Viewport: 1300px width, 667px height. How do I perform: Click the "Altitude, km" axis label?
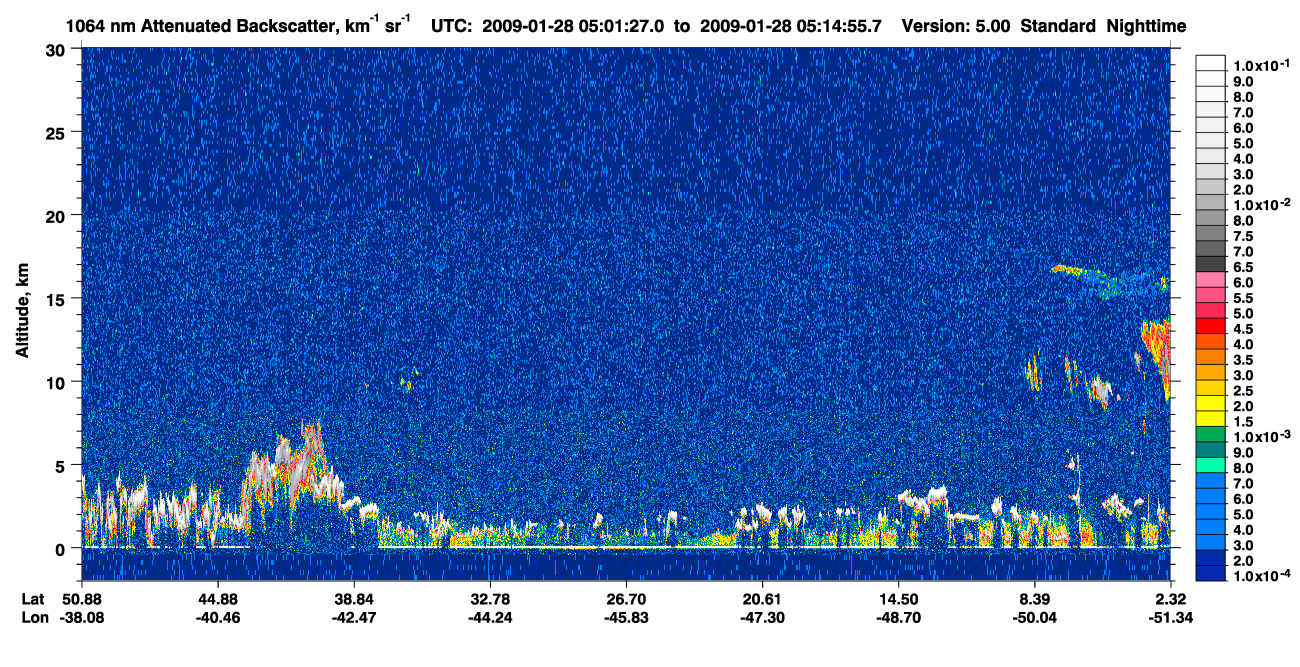(x=22, y=312)
